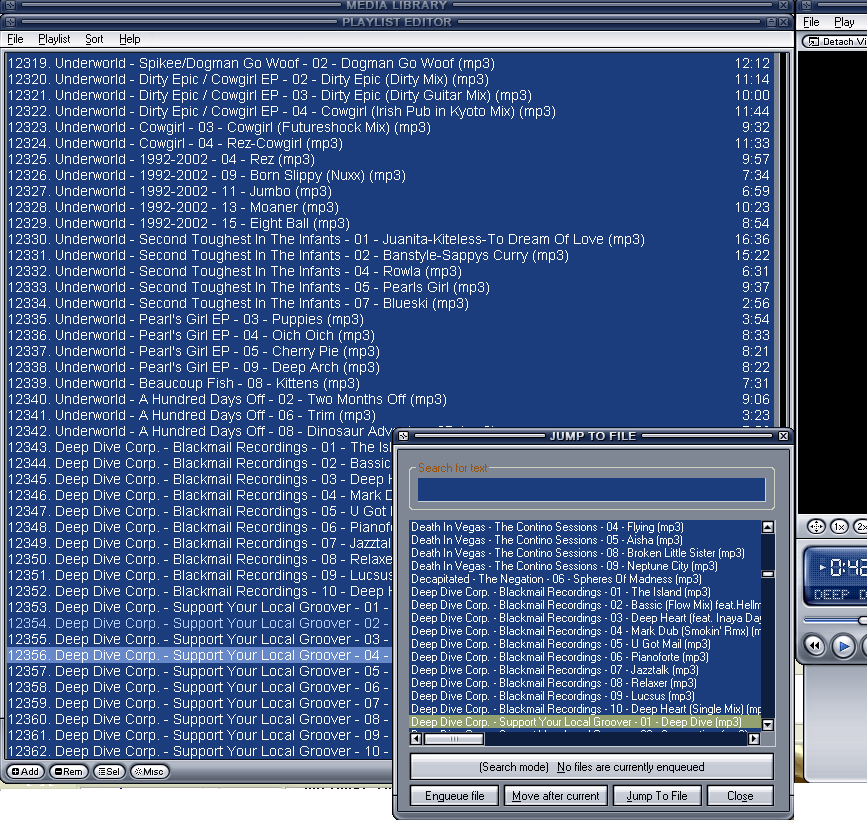Image resolution: width=867 pixels, height=820 pixels.
Task: Click the results vertical scrollbar thumb
Action: [x=767, y=574]
